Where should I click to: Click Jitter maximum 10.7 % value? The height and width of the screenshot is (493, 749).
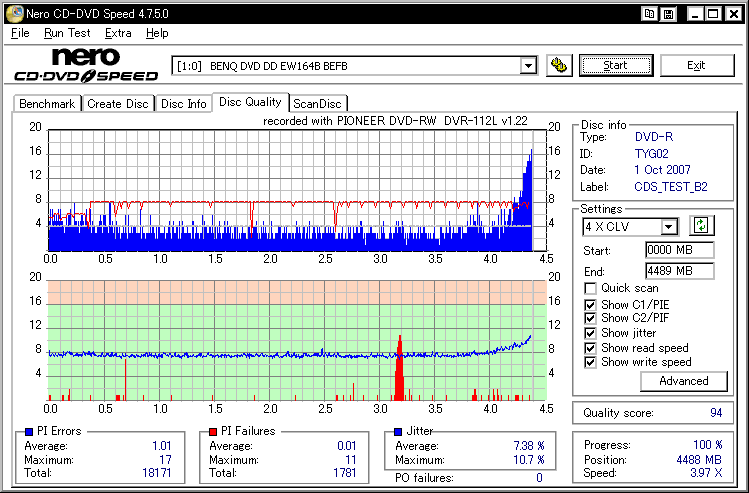[x=529, y=460]
